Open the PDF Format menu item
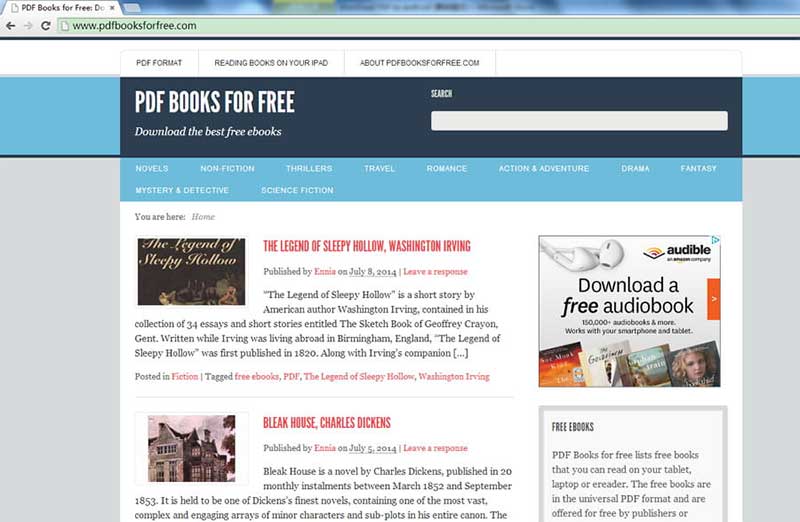 [x=159, y=63]
